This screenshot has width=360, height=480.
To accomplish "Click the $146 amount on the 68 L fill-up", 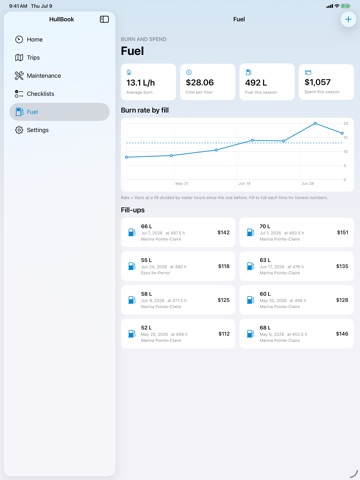I will tap(342, 334).
